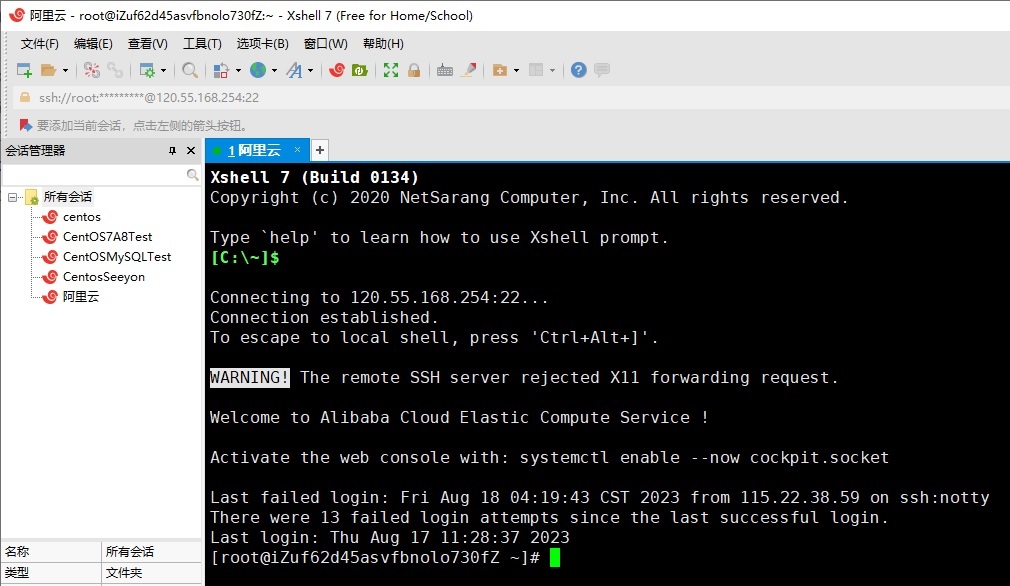Click the chat bubble feedback icon
1010x586 pixels.
tap(602, 70)
